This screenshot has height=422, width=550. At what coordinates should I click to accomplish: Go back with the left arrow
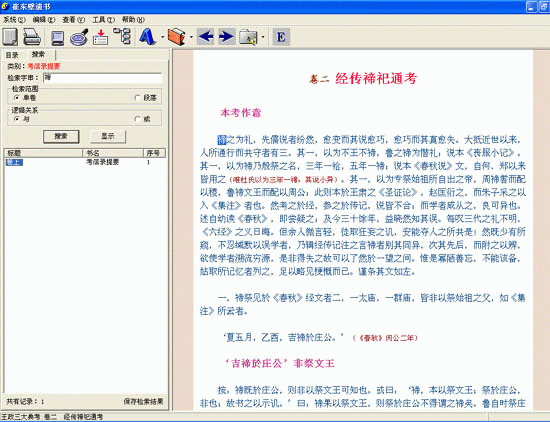tap(205, 36)
